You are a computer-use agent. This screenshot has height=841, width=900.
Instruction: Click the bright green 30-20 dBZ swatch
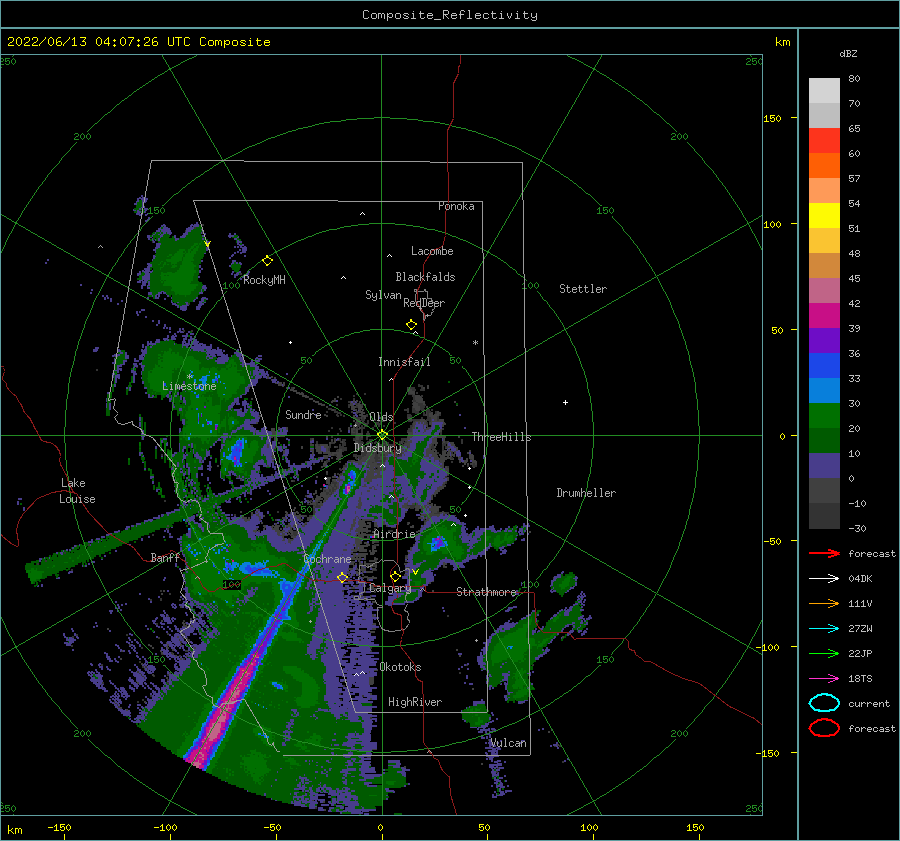pyautogui.click(x=824, y=416)
